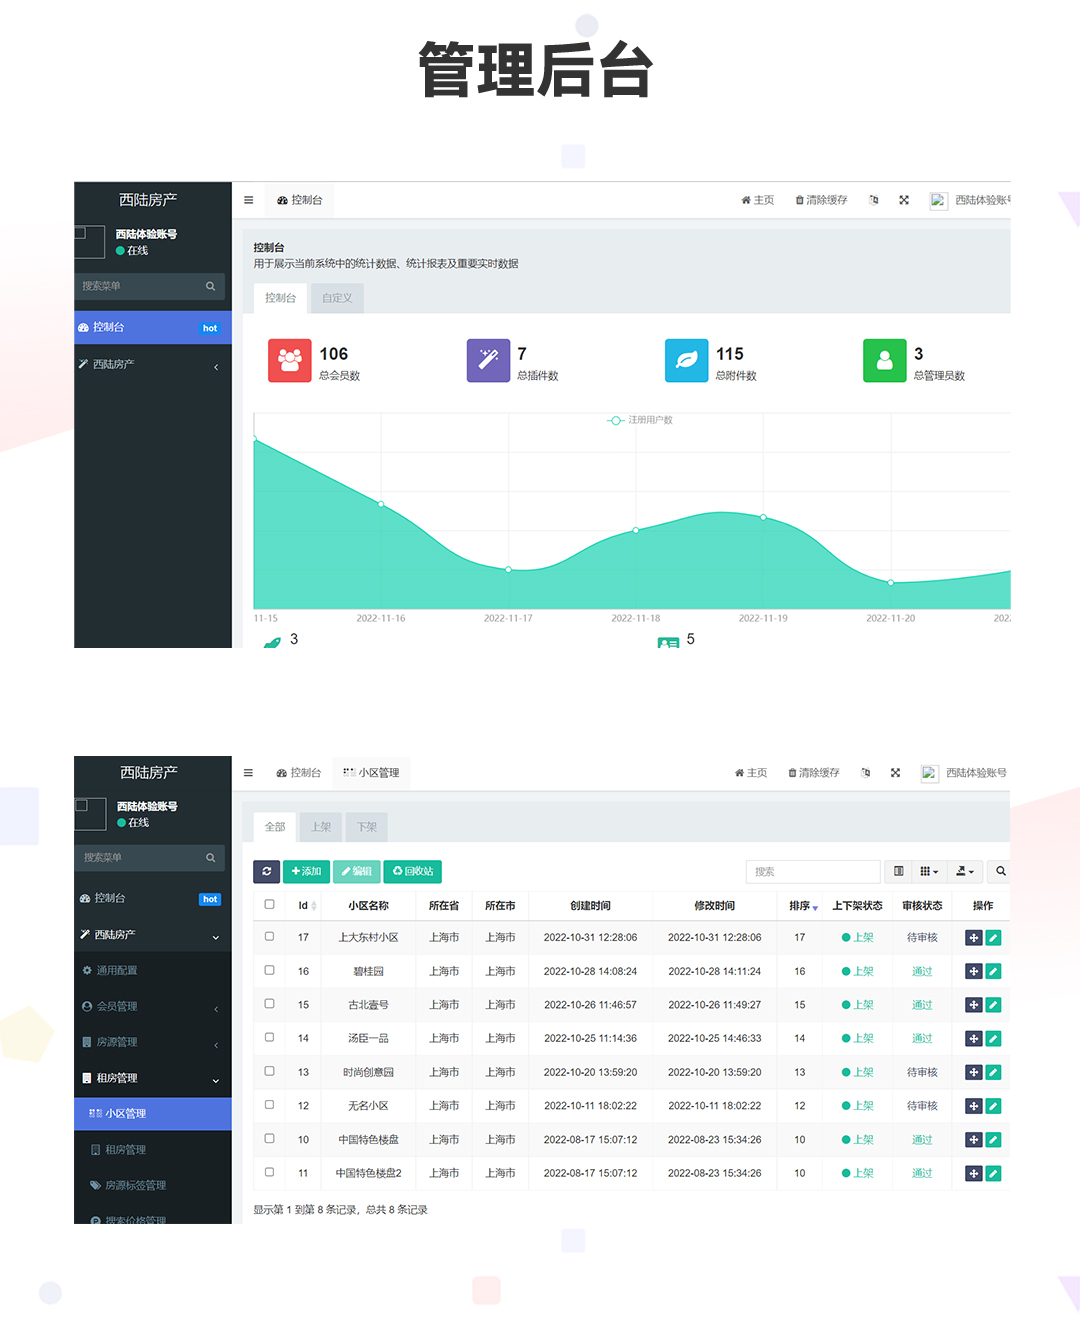Click the blue 总附件数 leaf icon
Image resolution: width=1080 pixels, height=1328 pixels.
[687, 361]
